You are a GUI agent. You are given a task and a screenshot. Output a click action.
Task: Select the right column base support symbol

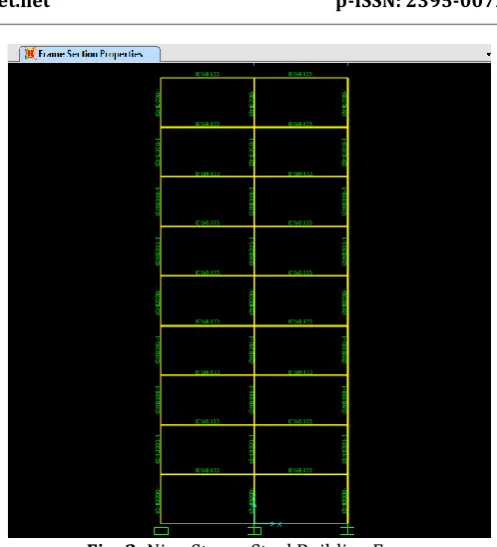[x=347, y=531]
